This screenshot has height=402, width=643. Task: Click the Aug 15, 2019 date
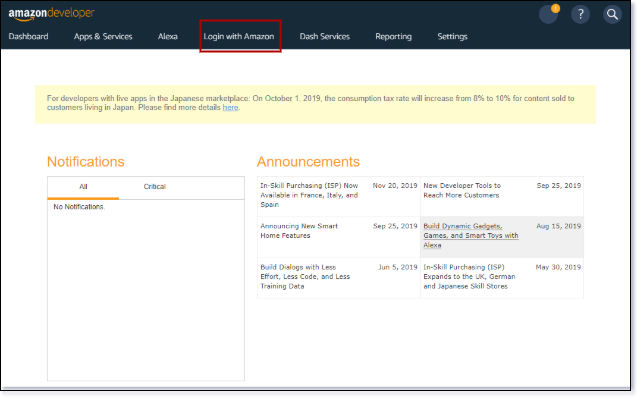(559, 226)
